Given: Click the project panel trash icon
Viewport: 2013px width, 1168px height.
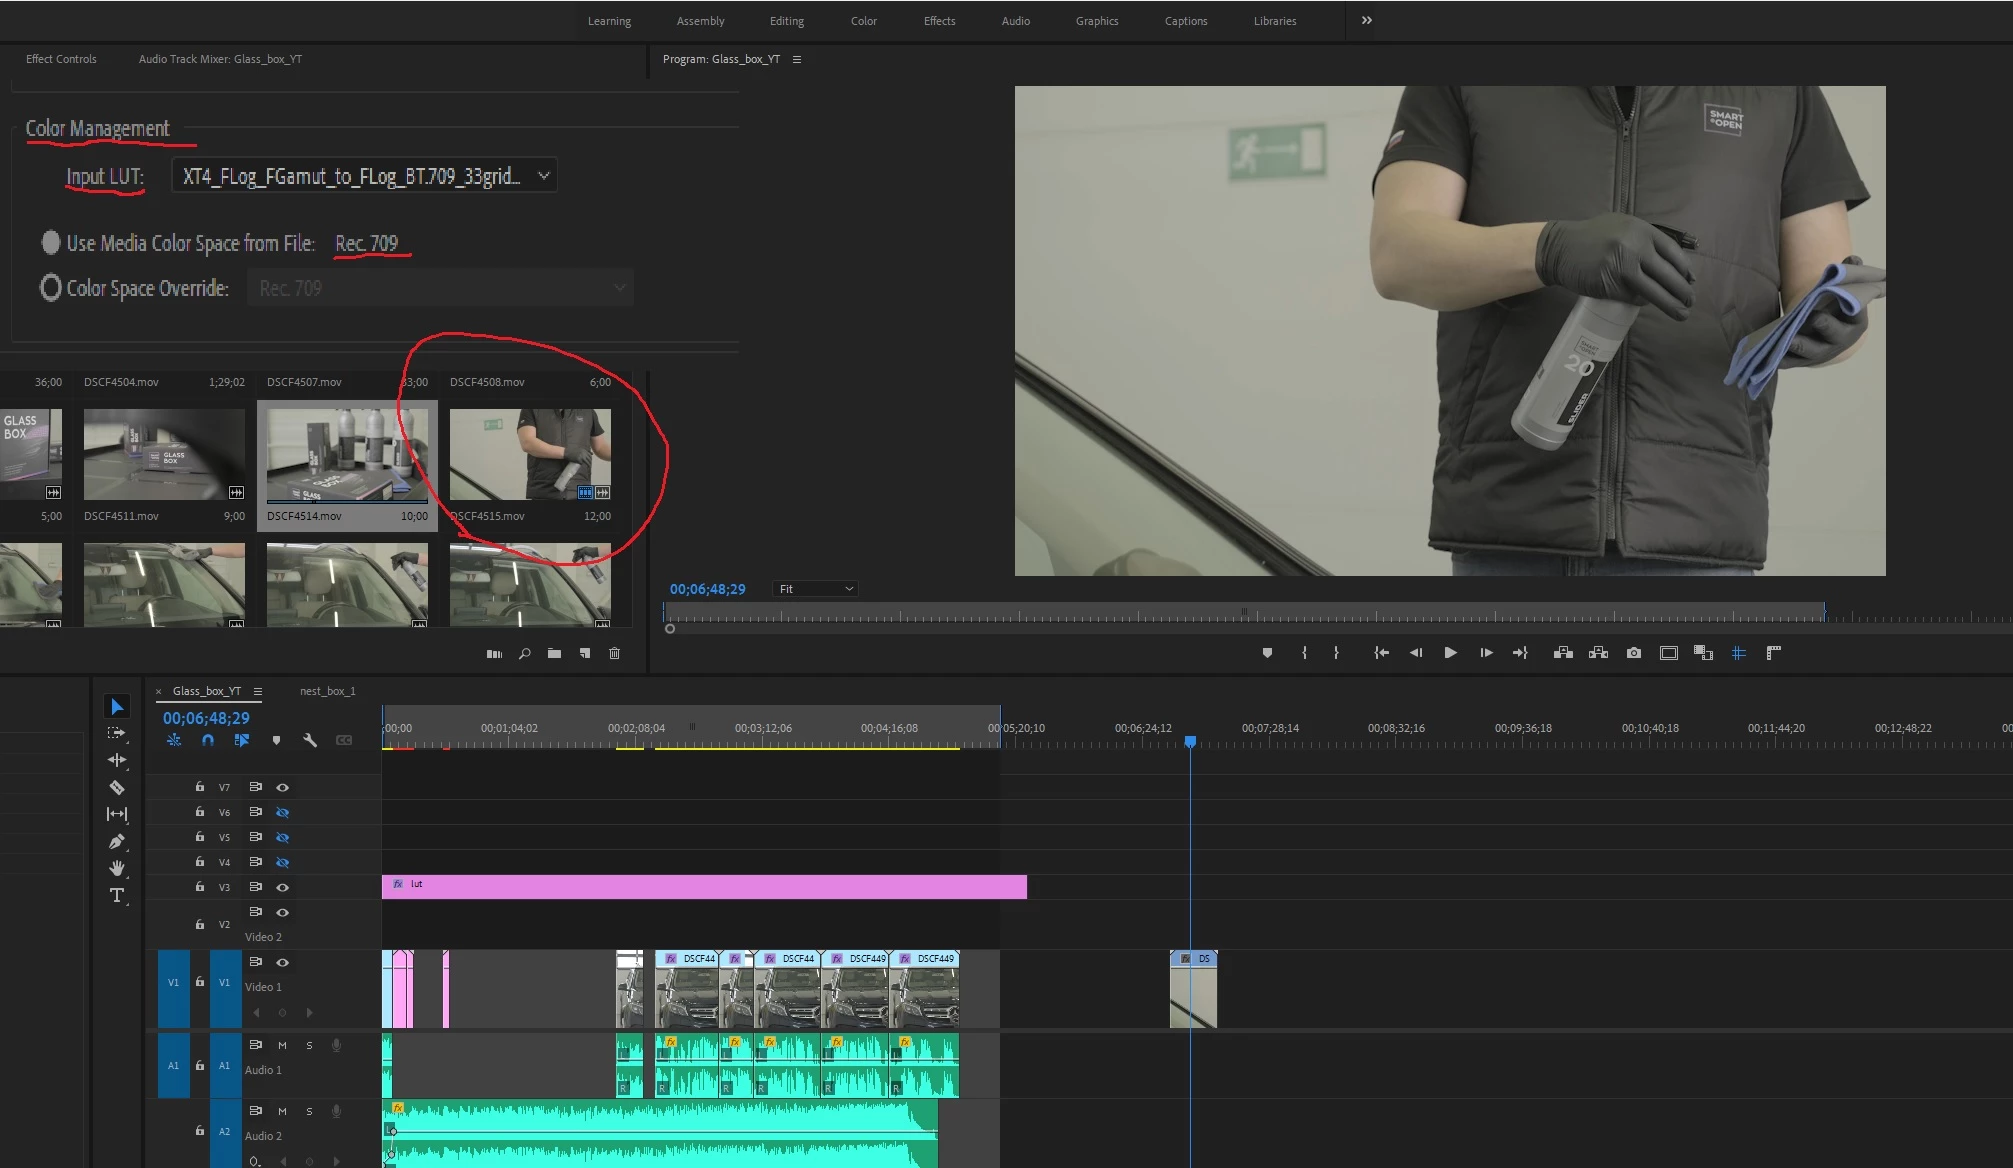Looking at the screenshot, I should coord(614,653).
